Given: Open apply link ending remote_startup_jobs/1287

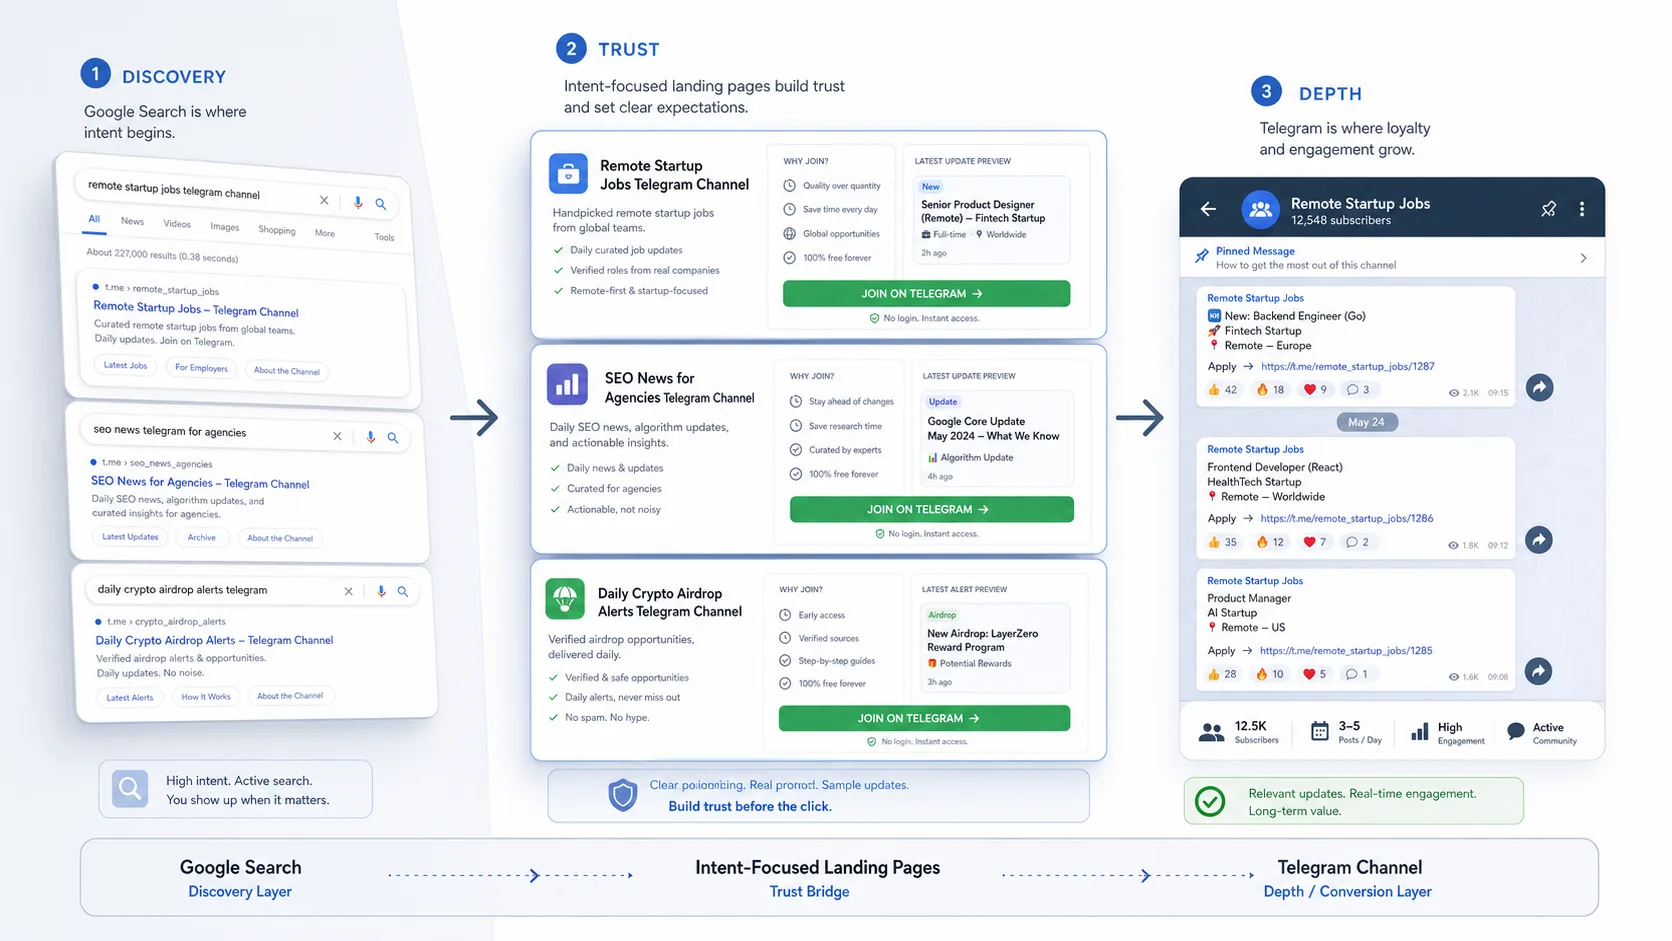Looking at the screenshot, I should coord(1347,367).
